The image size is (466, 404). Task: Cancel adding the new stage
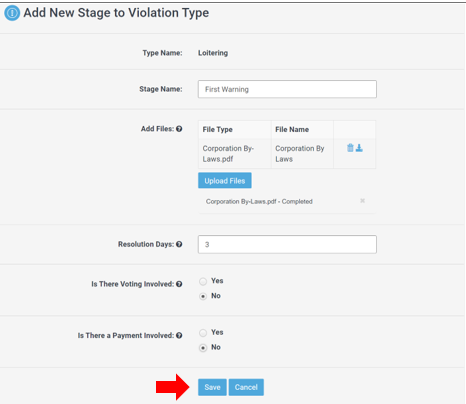[246, 387]
